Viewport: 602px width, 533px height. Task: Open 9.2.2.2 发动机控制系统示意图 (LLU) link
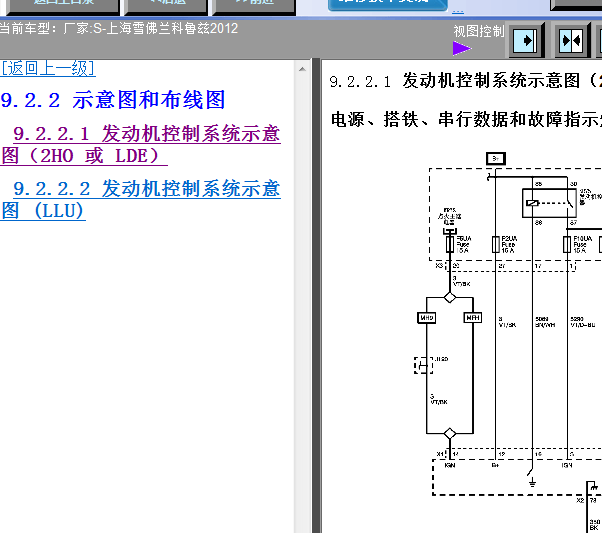(141, 199)
